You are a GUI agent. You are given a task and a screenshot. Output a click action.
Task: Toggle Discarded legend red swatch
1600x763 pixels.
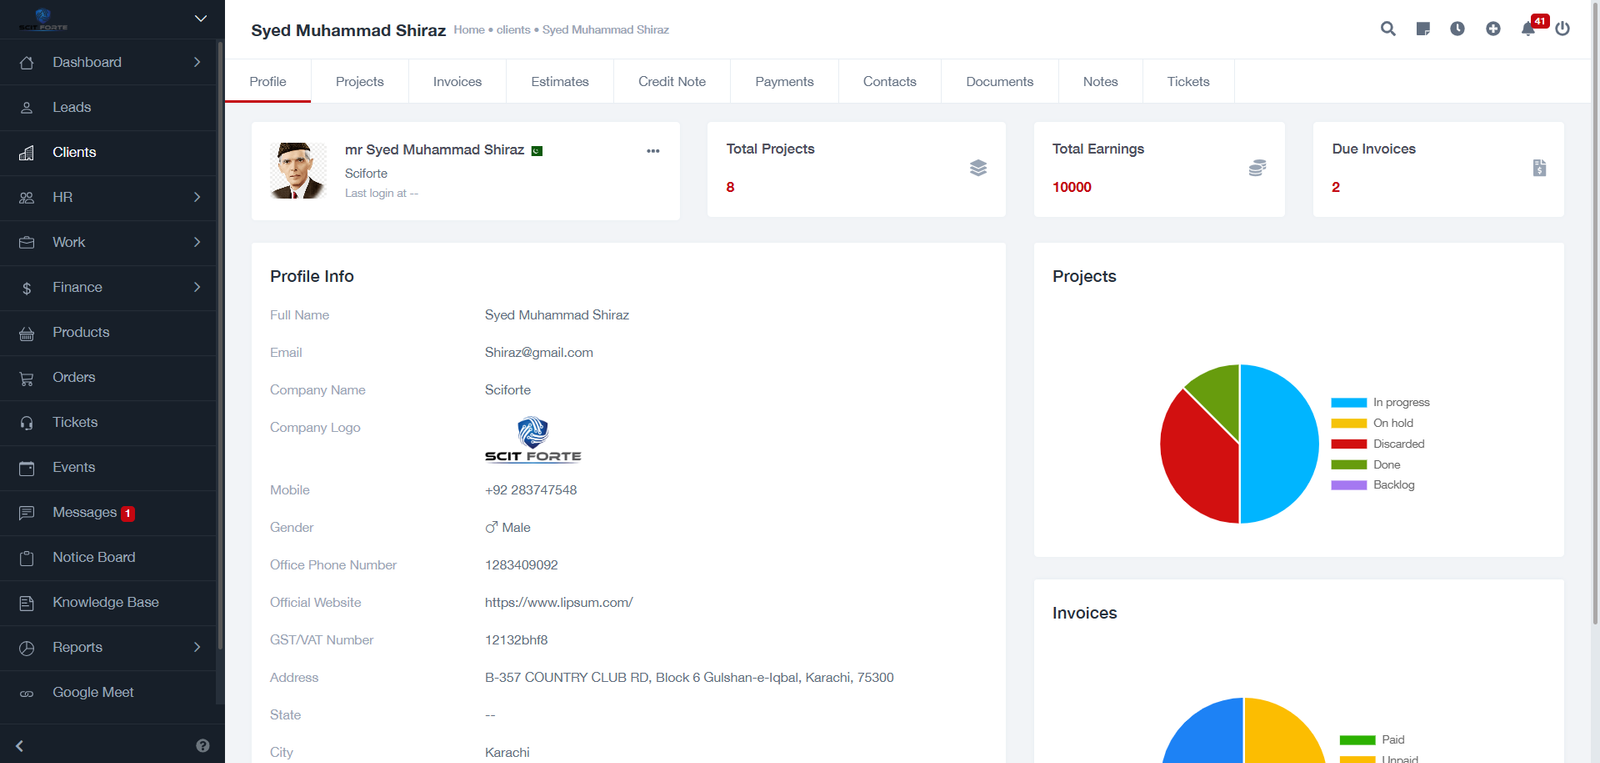[x=1349, y=444]
